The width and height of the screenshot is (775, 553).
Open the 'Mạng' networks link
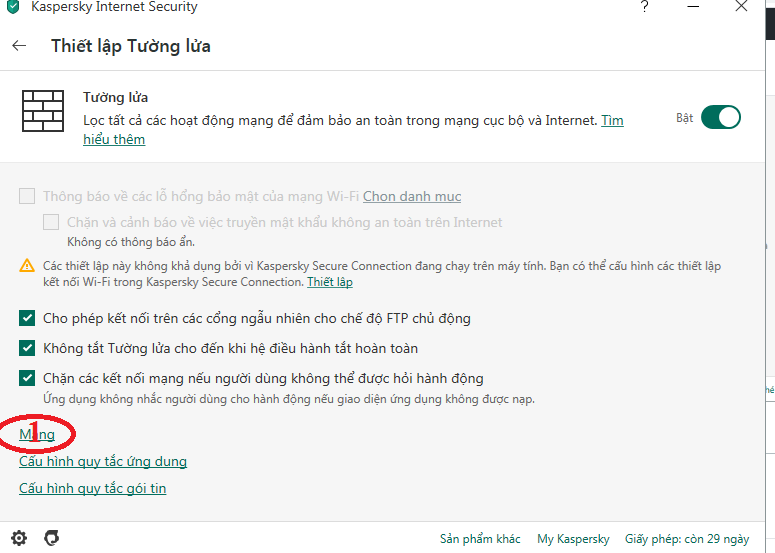(37, 434)
